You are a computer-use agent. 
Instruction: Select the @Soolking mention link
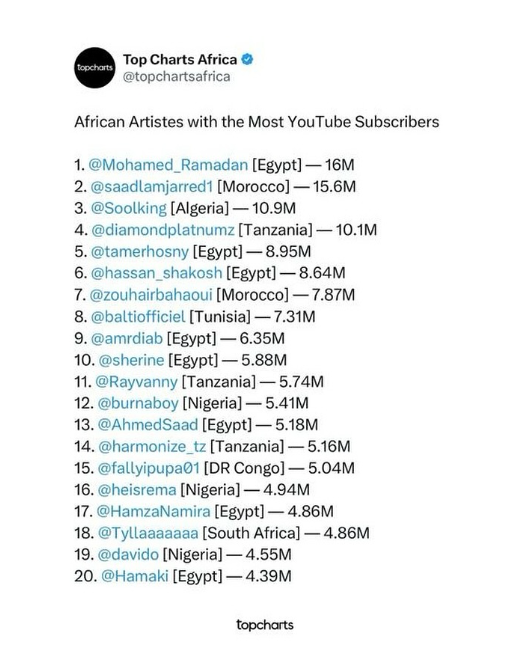[128, 208]
